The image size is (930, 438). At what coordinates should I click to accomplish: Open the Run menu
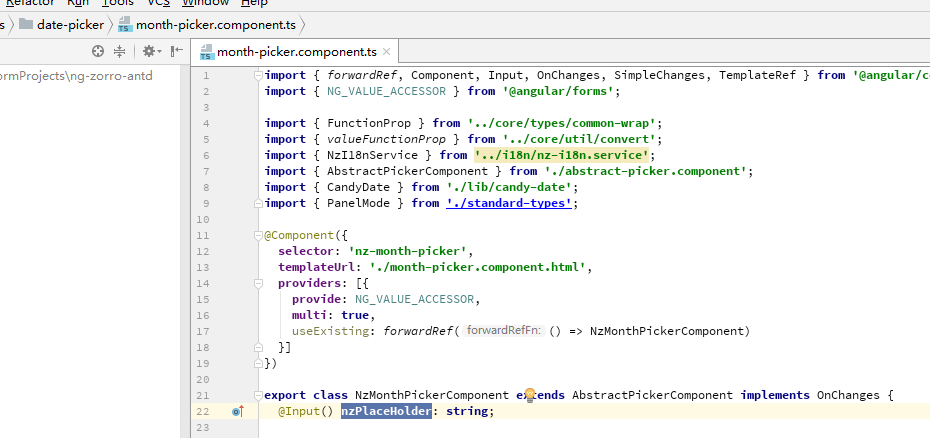click(78, 3)
